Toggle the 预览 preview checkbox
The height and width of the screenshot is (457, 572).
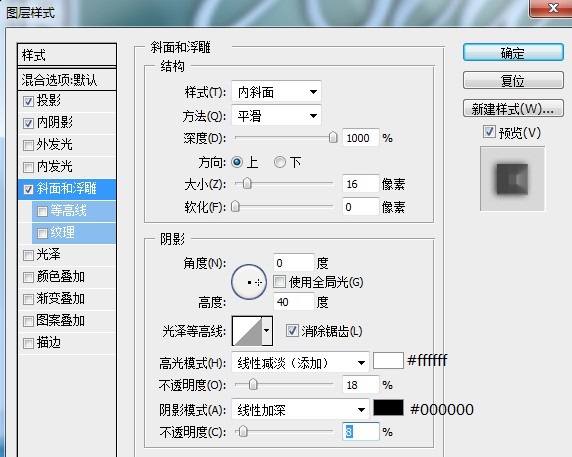tap(489, 132)
